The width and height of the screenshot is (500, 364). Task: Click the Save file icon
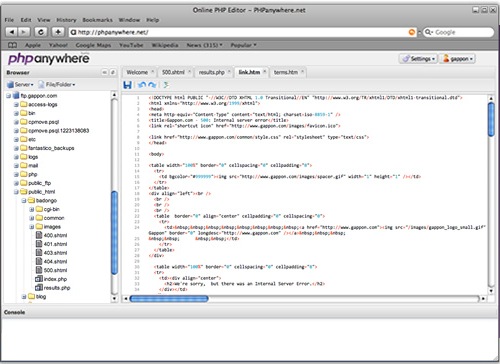pyautogui.click(x=127, y=85)
